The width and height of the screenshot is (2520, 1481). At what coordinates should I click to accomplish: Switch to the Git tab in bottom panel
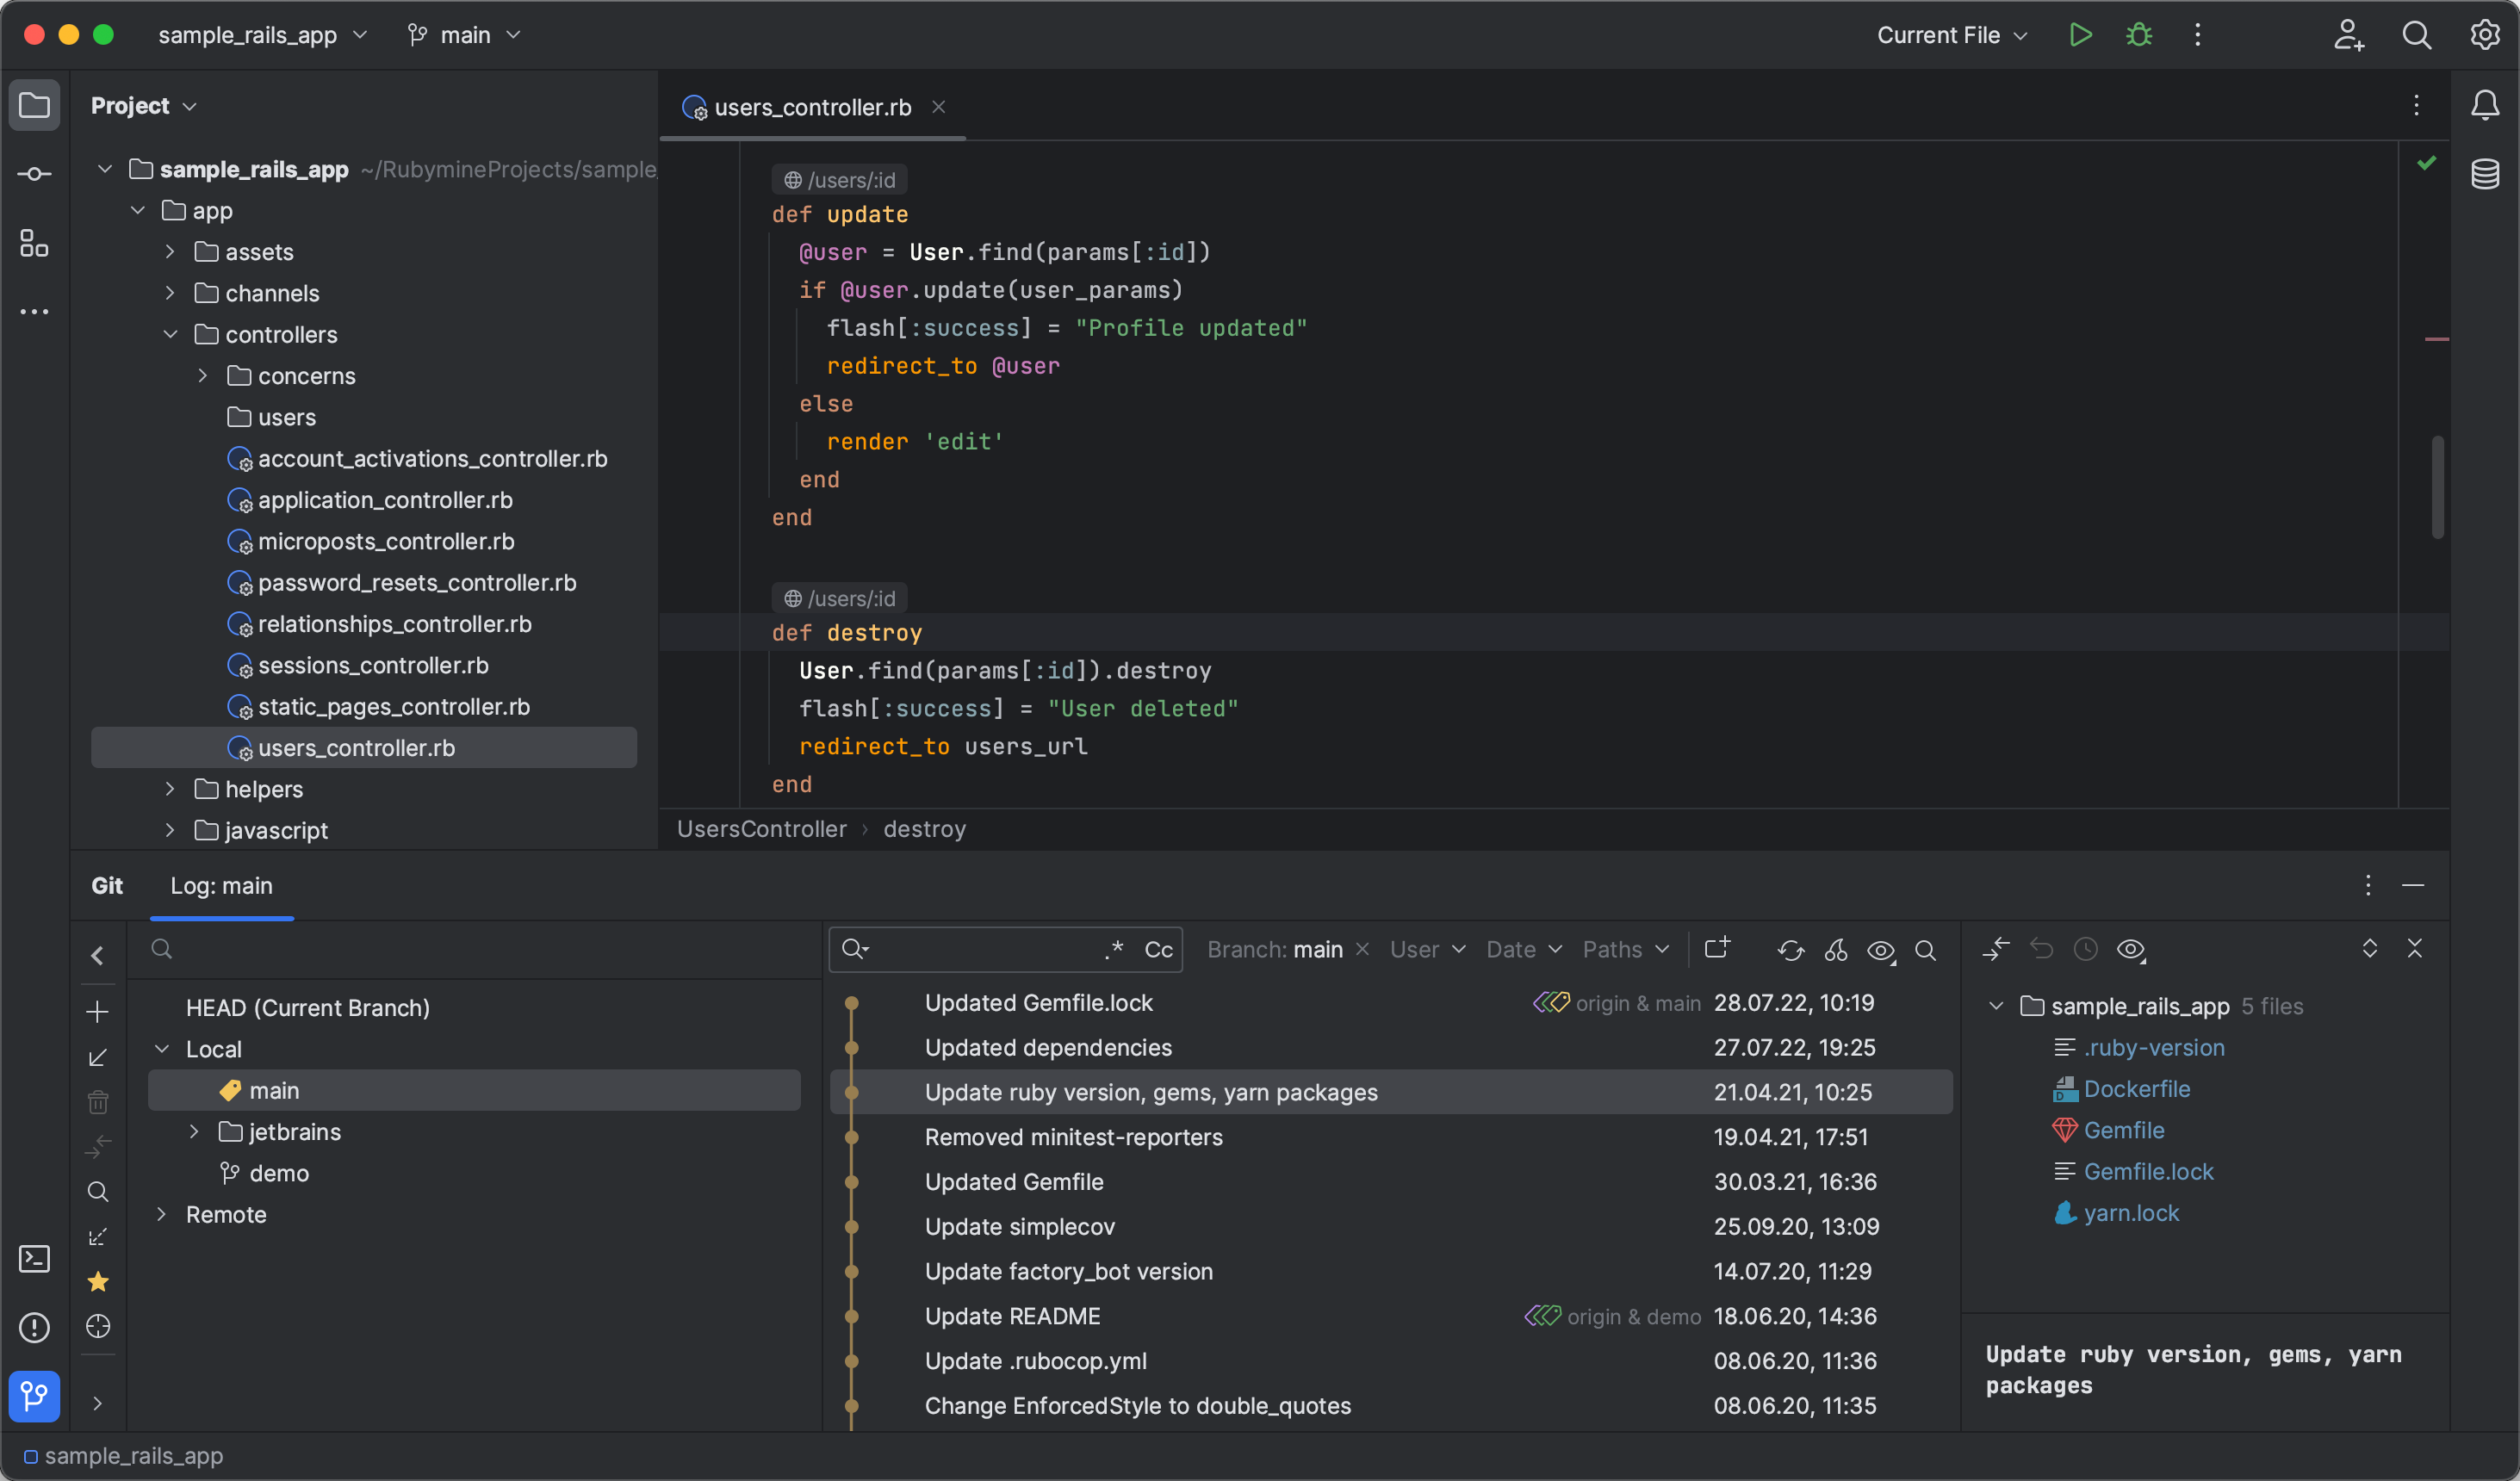[x=106, y=885]
